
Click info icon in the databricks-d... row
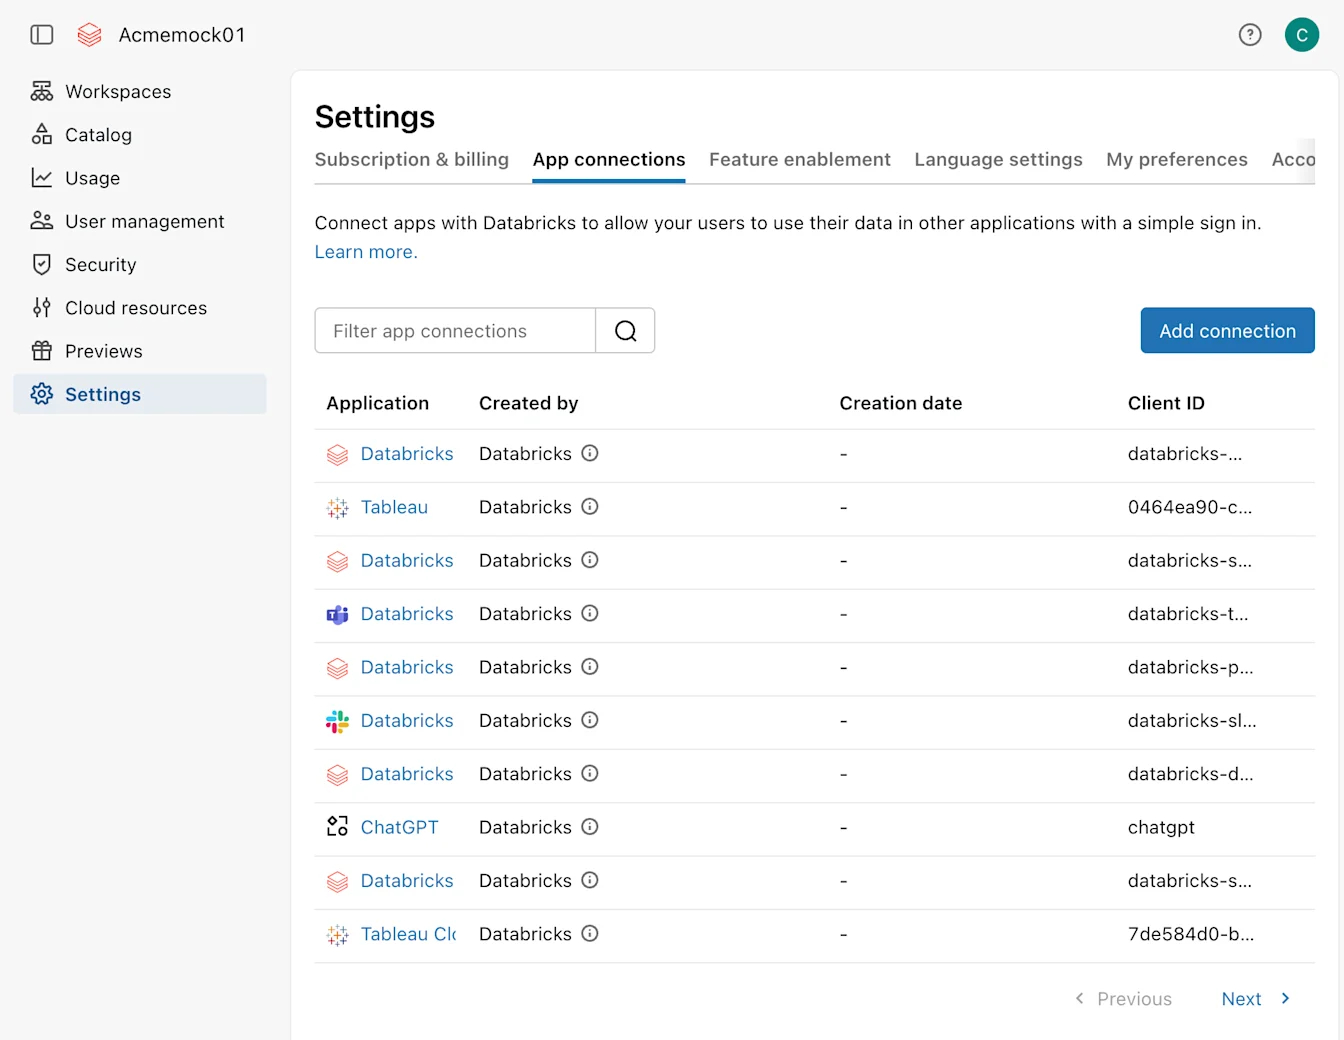coord(590,773)
